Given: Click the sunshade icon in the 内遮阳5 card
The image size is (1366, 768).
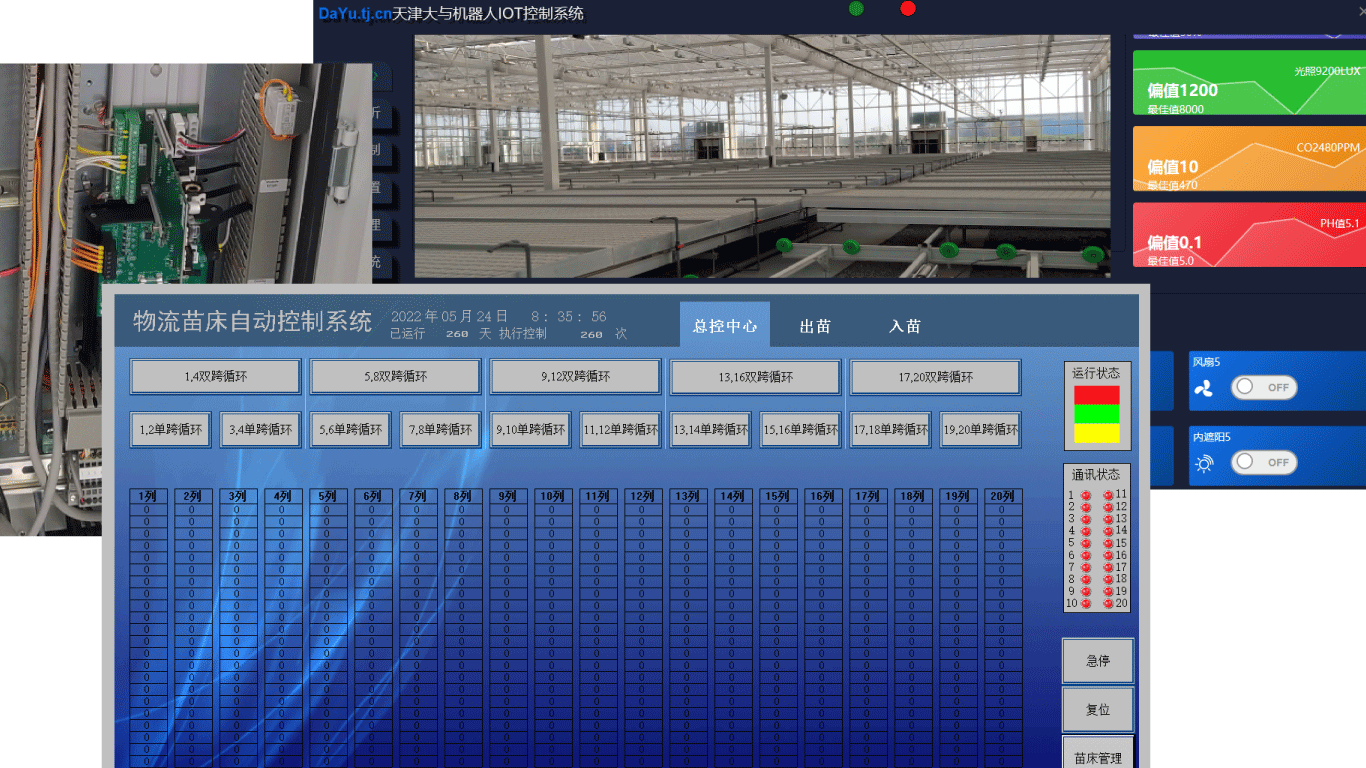Looking at the screenshot, I should click(x=1203, y=463).
